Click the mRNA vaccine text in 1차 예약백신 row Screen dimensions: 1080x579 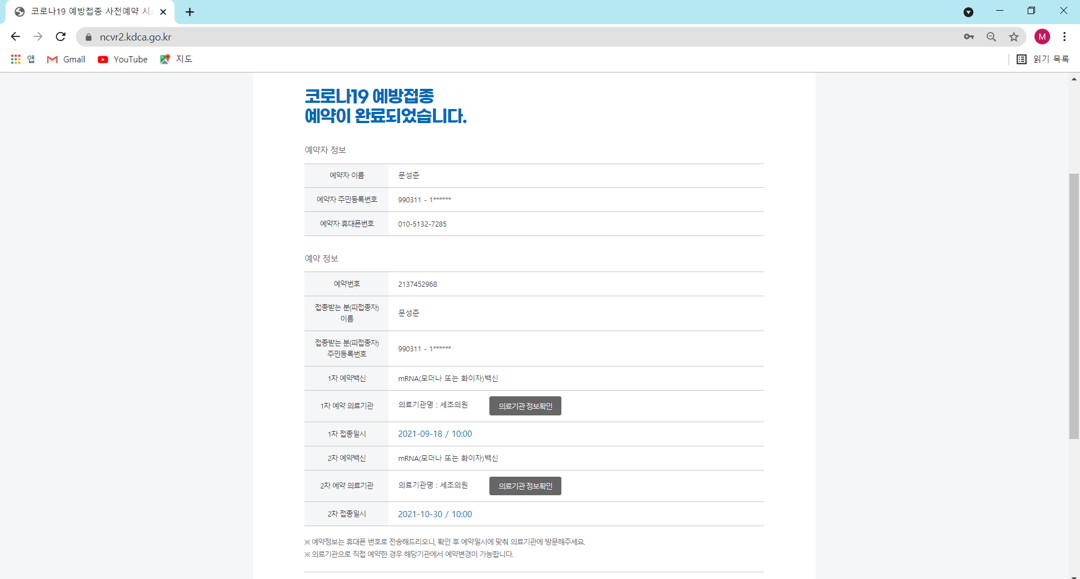point(448,379)
